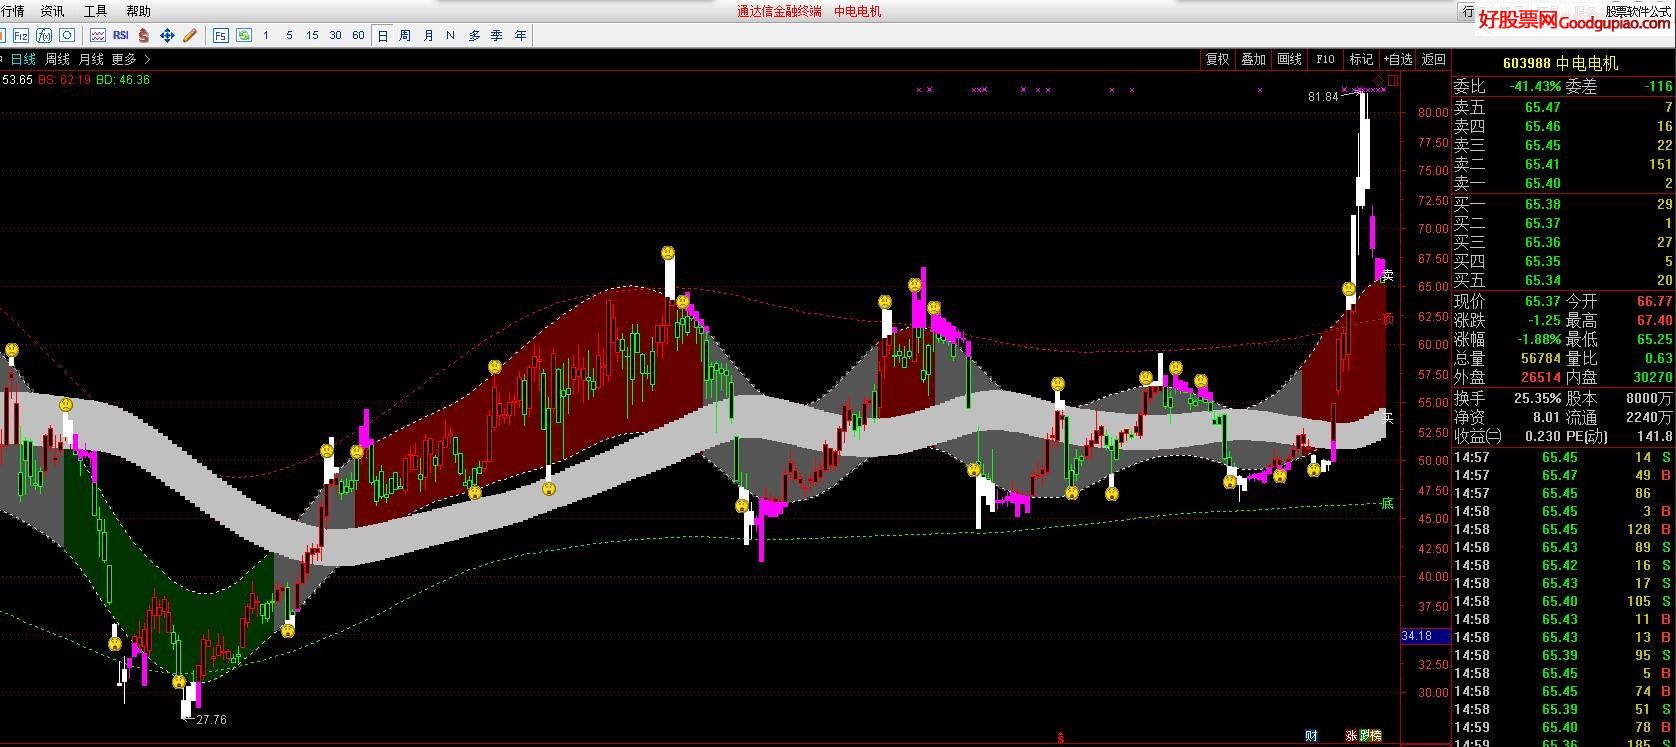Select the 年 yearly period button

(x=520, y=35)
